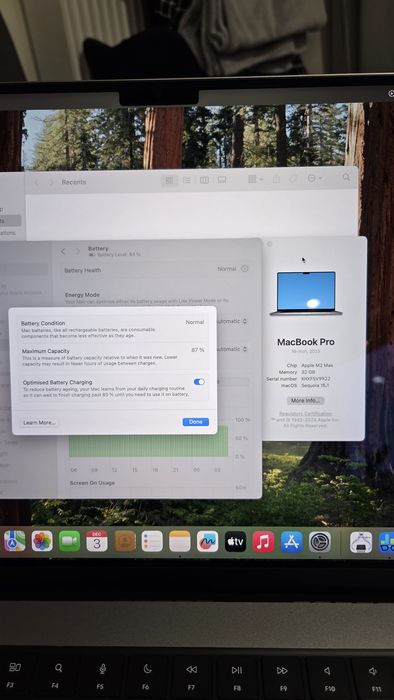Click the green battery level chart
The image size is (394, 700).
pyautogui.click(x=149, y=441)
